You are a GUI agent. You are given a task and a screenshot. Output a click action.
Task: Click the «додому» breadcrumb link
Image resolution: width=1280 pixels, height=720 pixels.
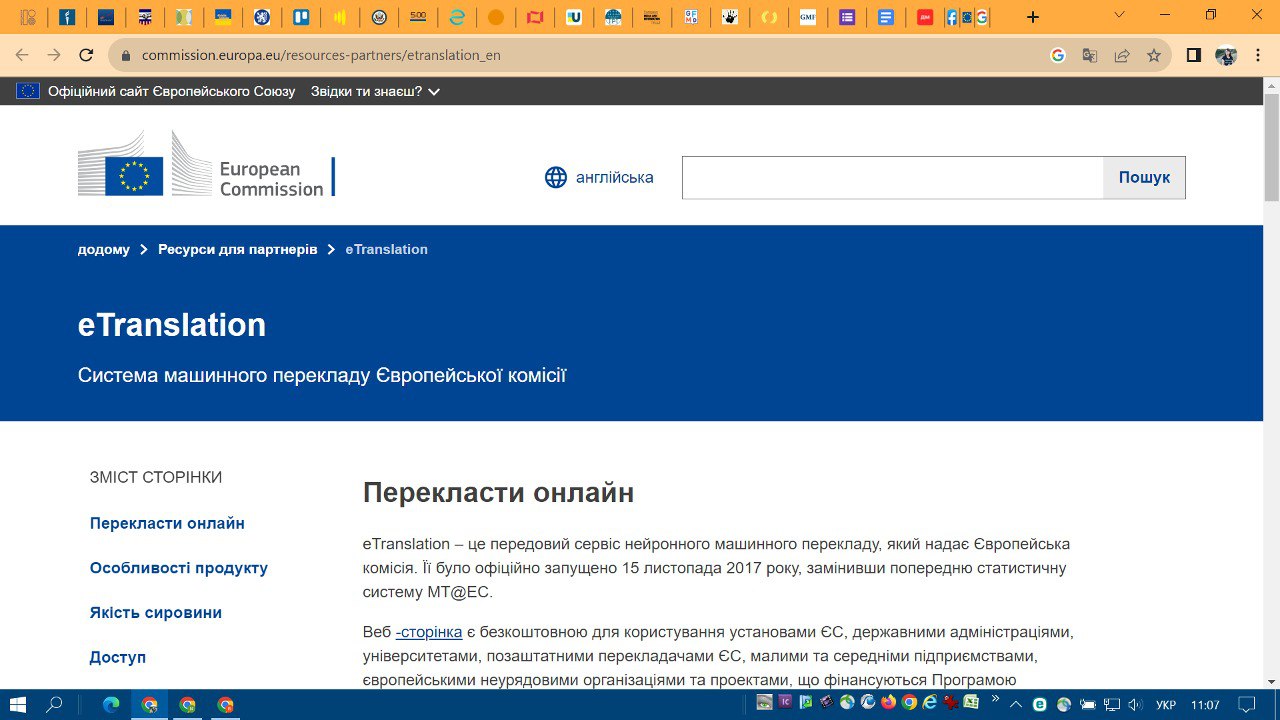tap(104, 250)
